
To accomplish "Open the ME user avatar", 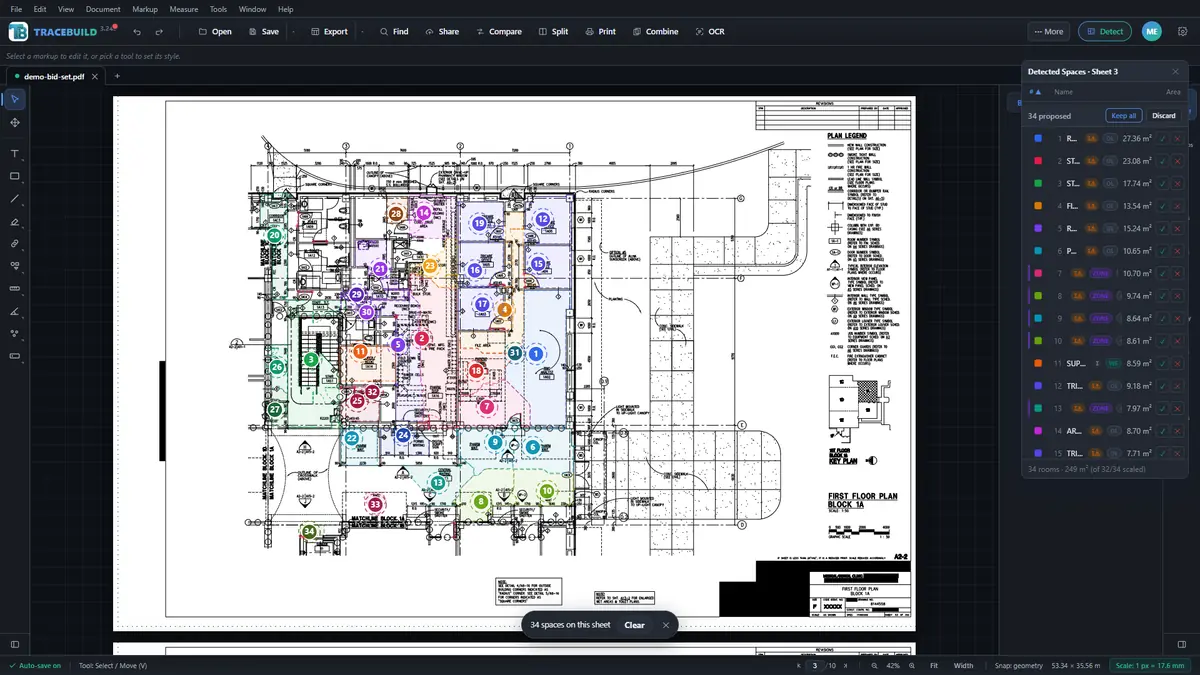I will [1152, 32].
